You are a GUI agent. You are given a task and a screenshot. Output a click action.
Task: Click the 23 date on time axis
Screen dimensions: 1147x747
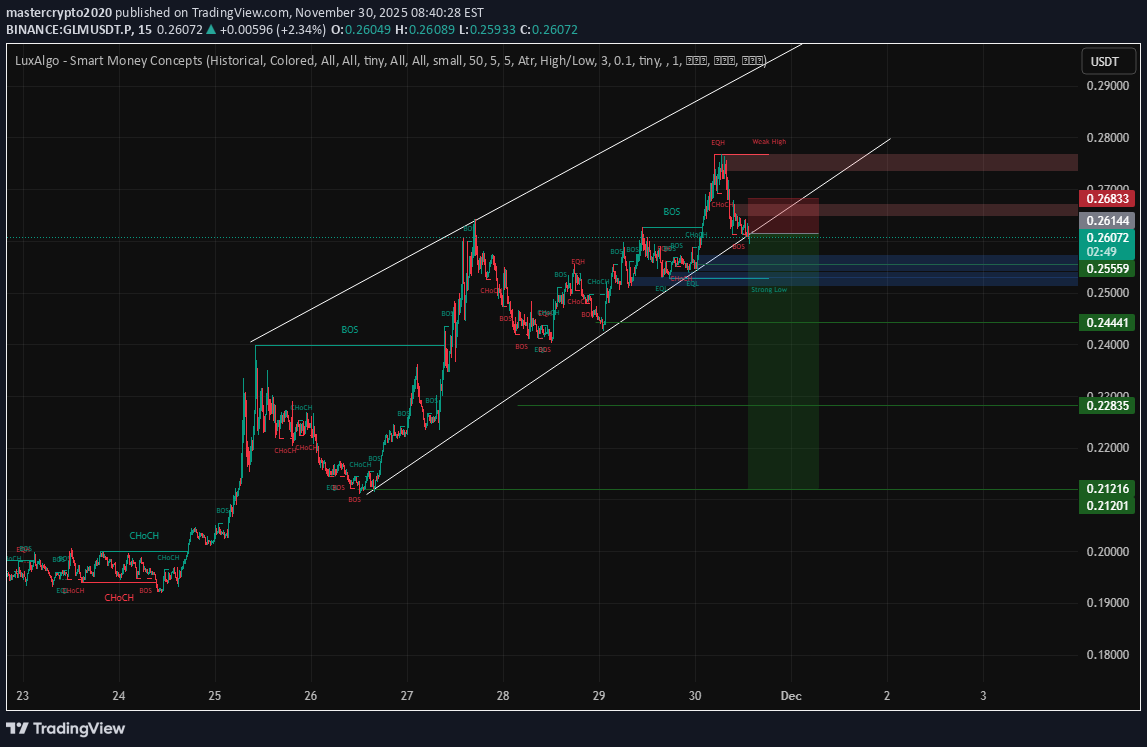pos(23,695)
